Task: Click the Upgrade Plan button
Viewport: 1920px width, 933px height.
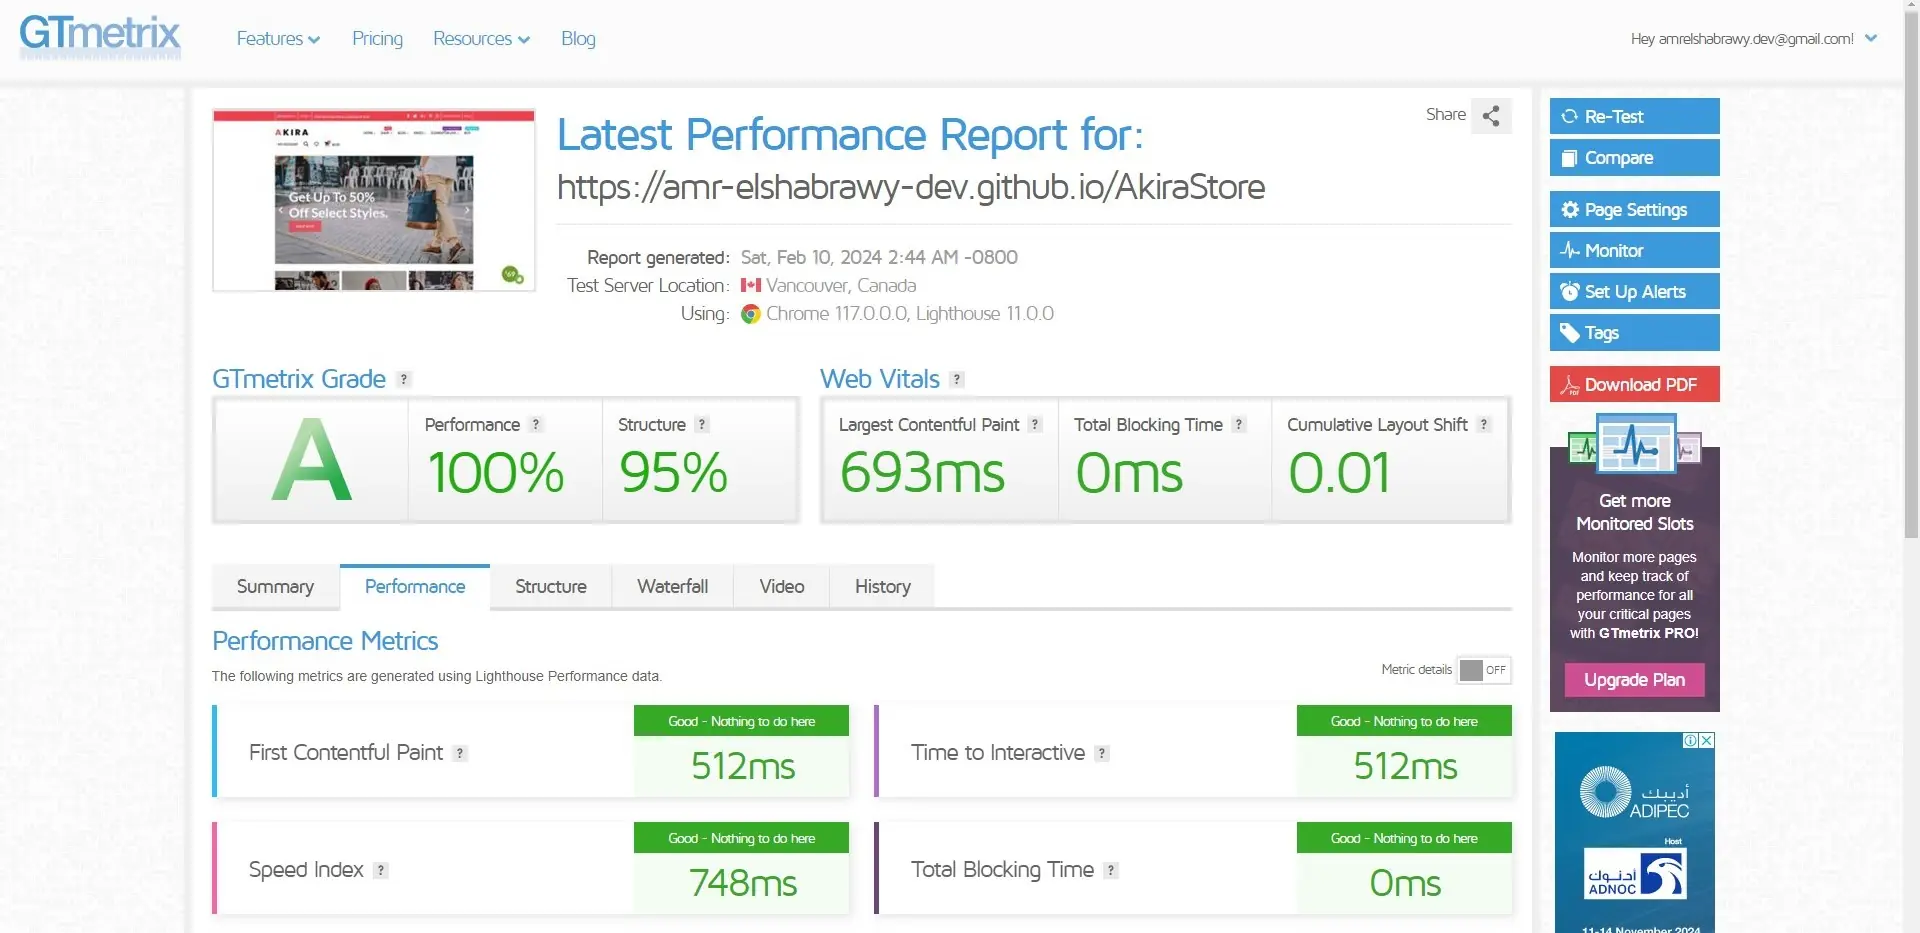Action: coord(1634,680)
